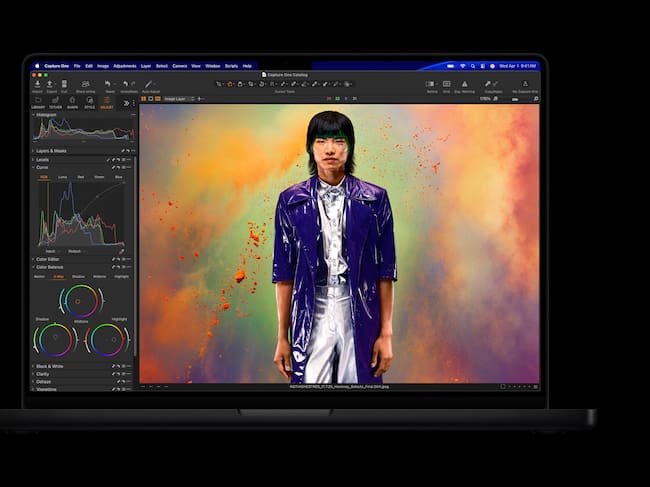Click the Auto Adjust wand icon

(149, 85)
